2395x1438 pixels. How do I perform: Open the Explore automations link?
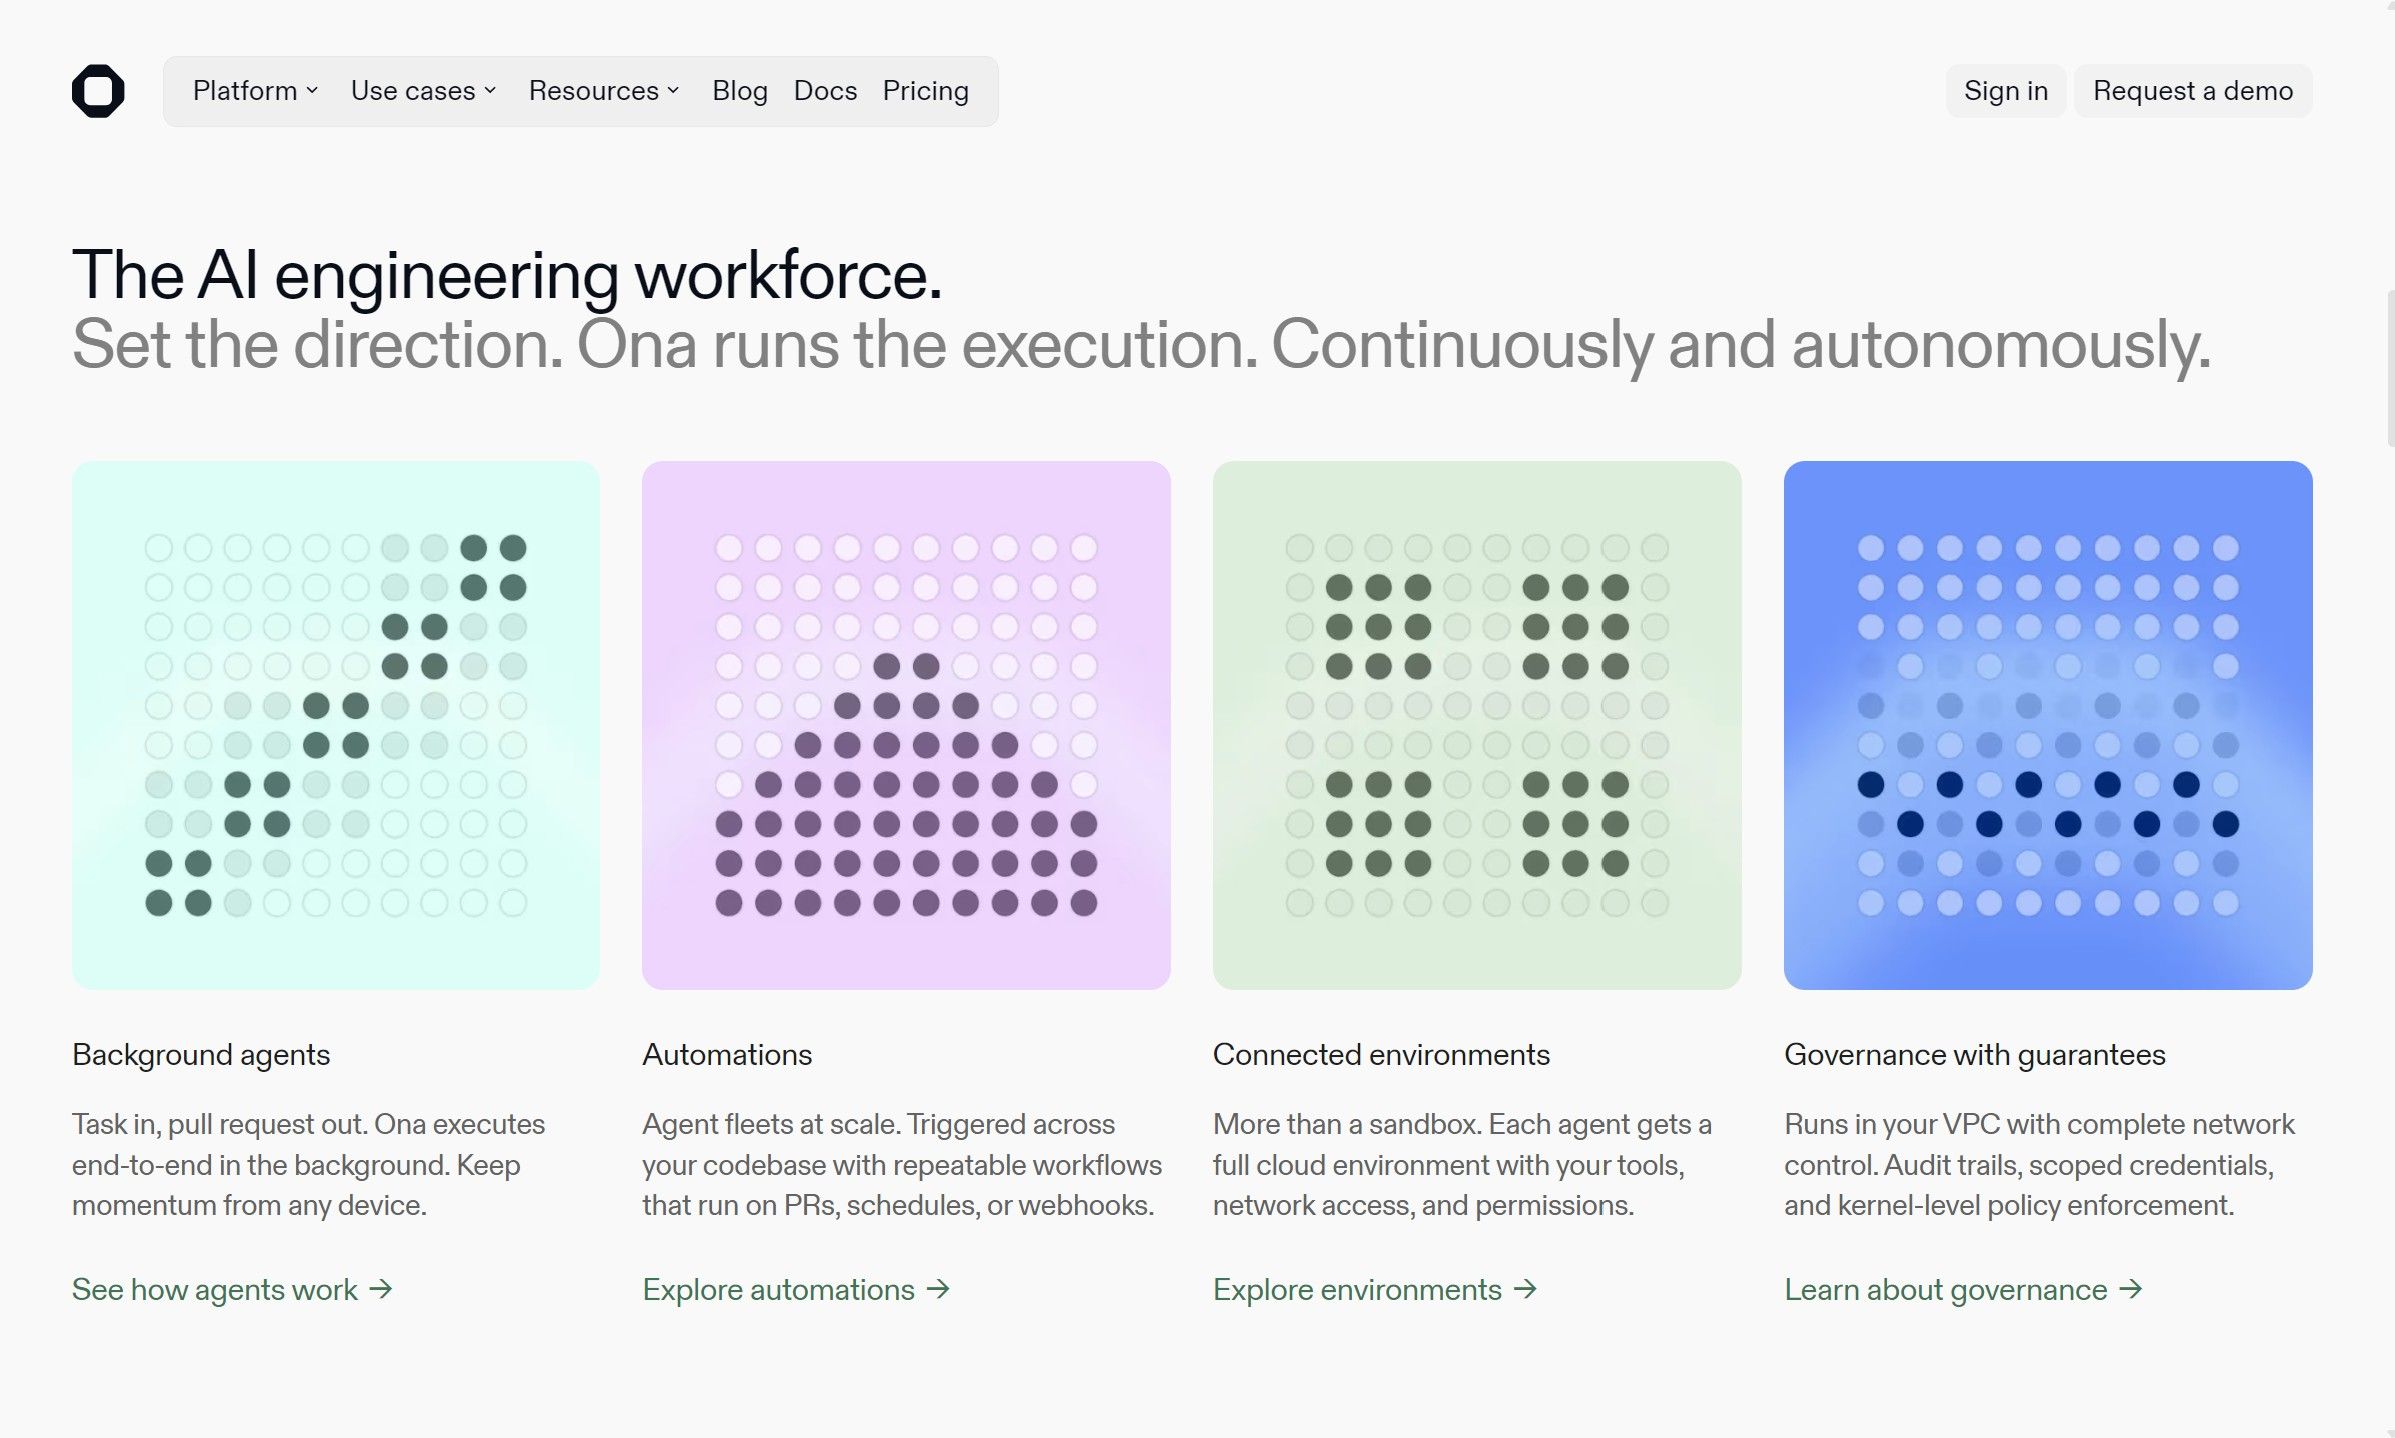coord(796,1290)
